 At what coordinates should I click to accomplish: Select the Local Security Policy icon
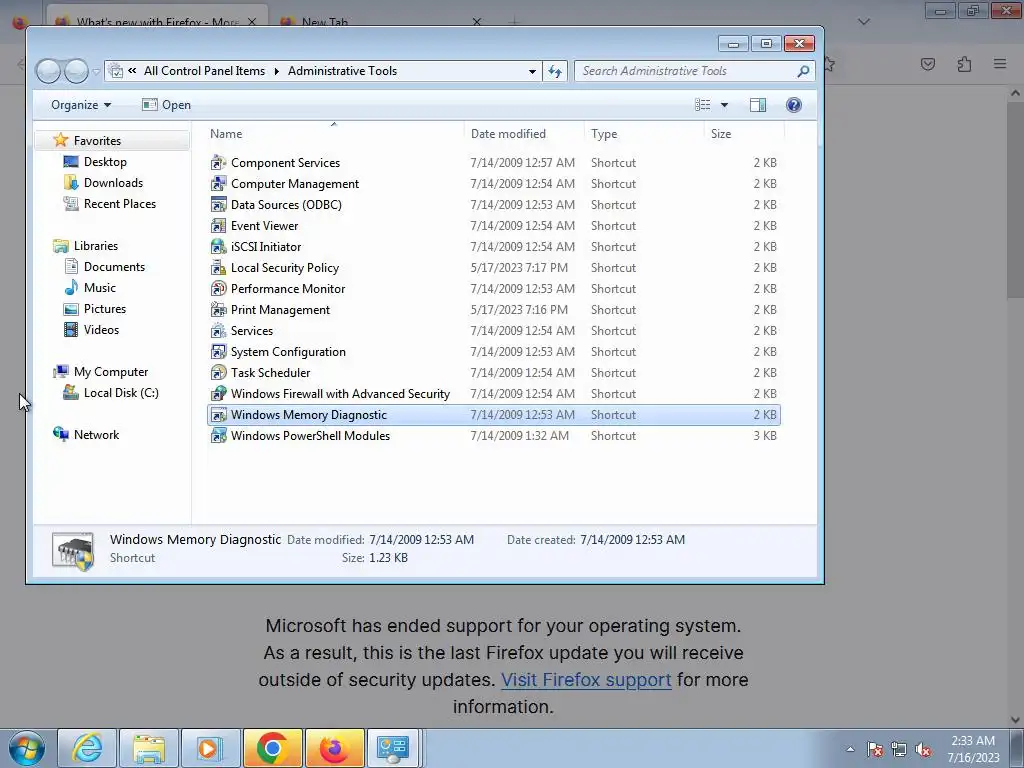(x=219, y=268)
